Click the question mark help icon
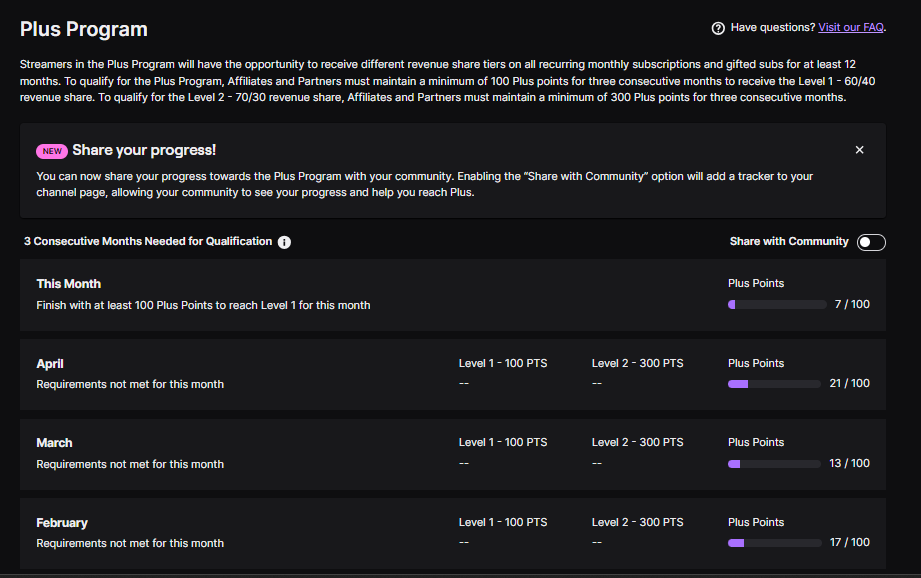 click(x=718, y=28)
